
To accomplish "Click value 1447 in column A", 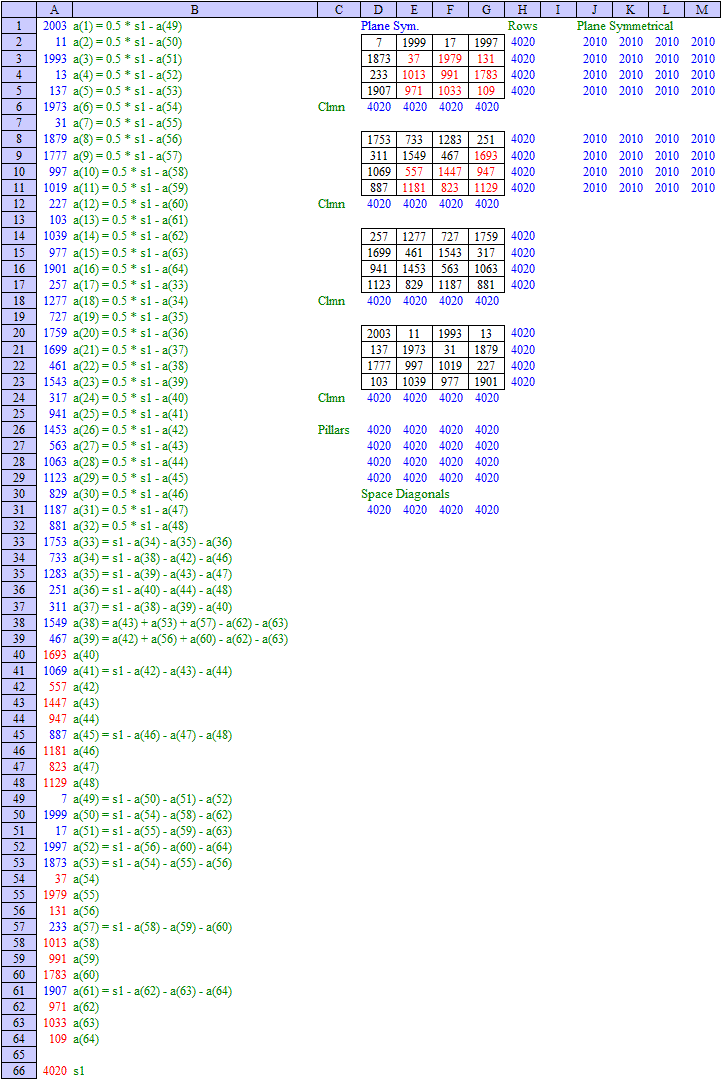I will coord(54,703).
